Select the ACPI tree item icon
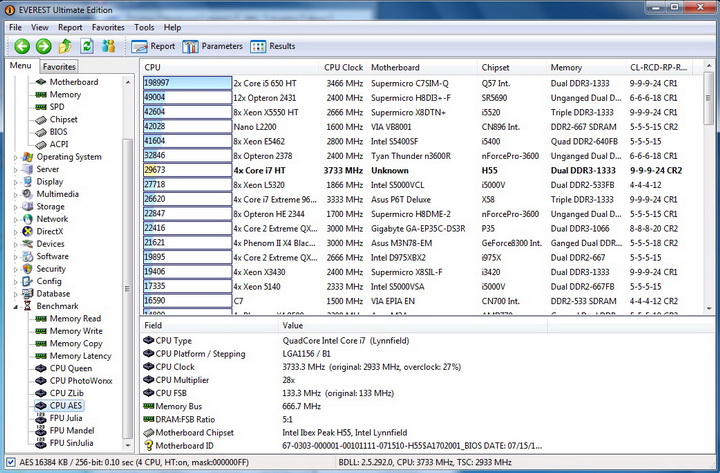This screenshot has height=473, width=720. [x=41, y=145]
